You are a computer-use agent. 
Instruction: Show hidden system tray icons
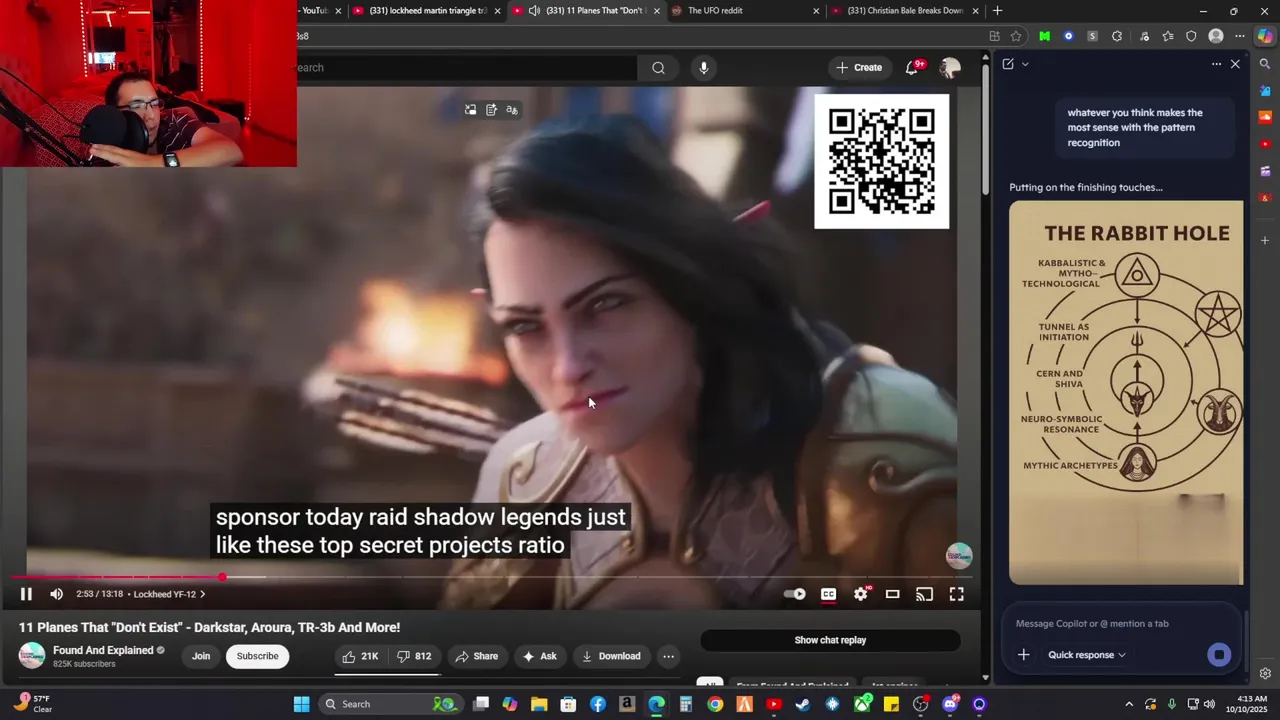pyautogui.click(x=1129, y=704)
